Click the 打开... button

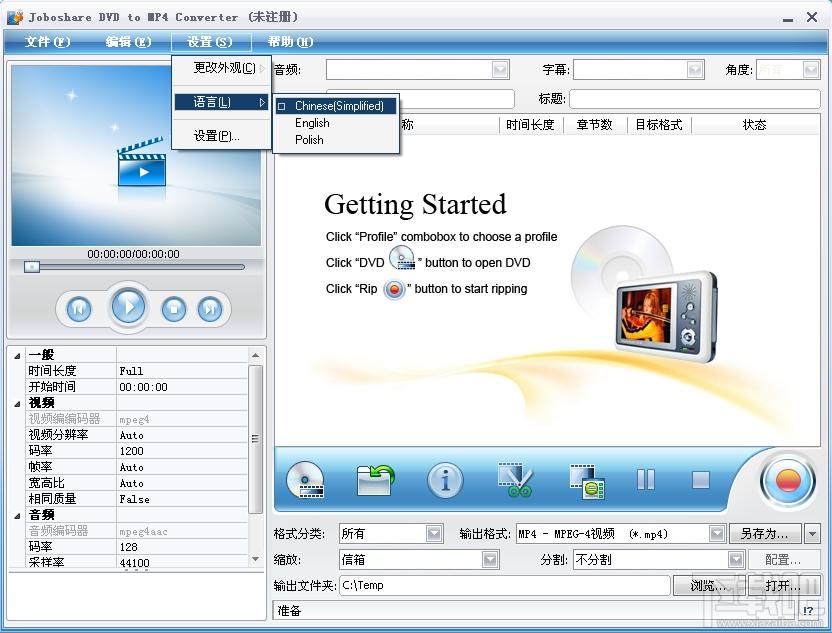pyautogui.click(x=784, y=585)
